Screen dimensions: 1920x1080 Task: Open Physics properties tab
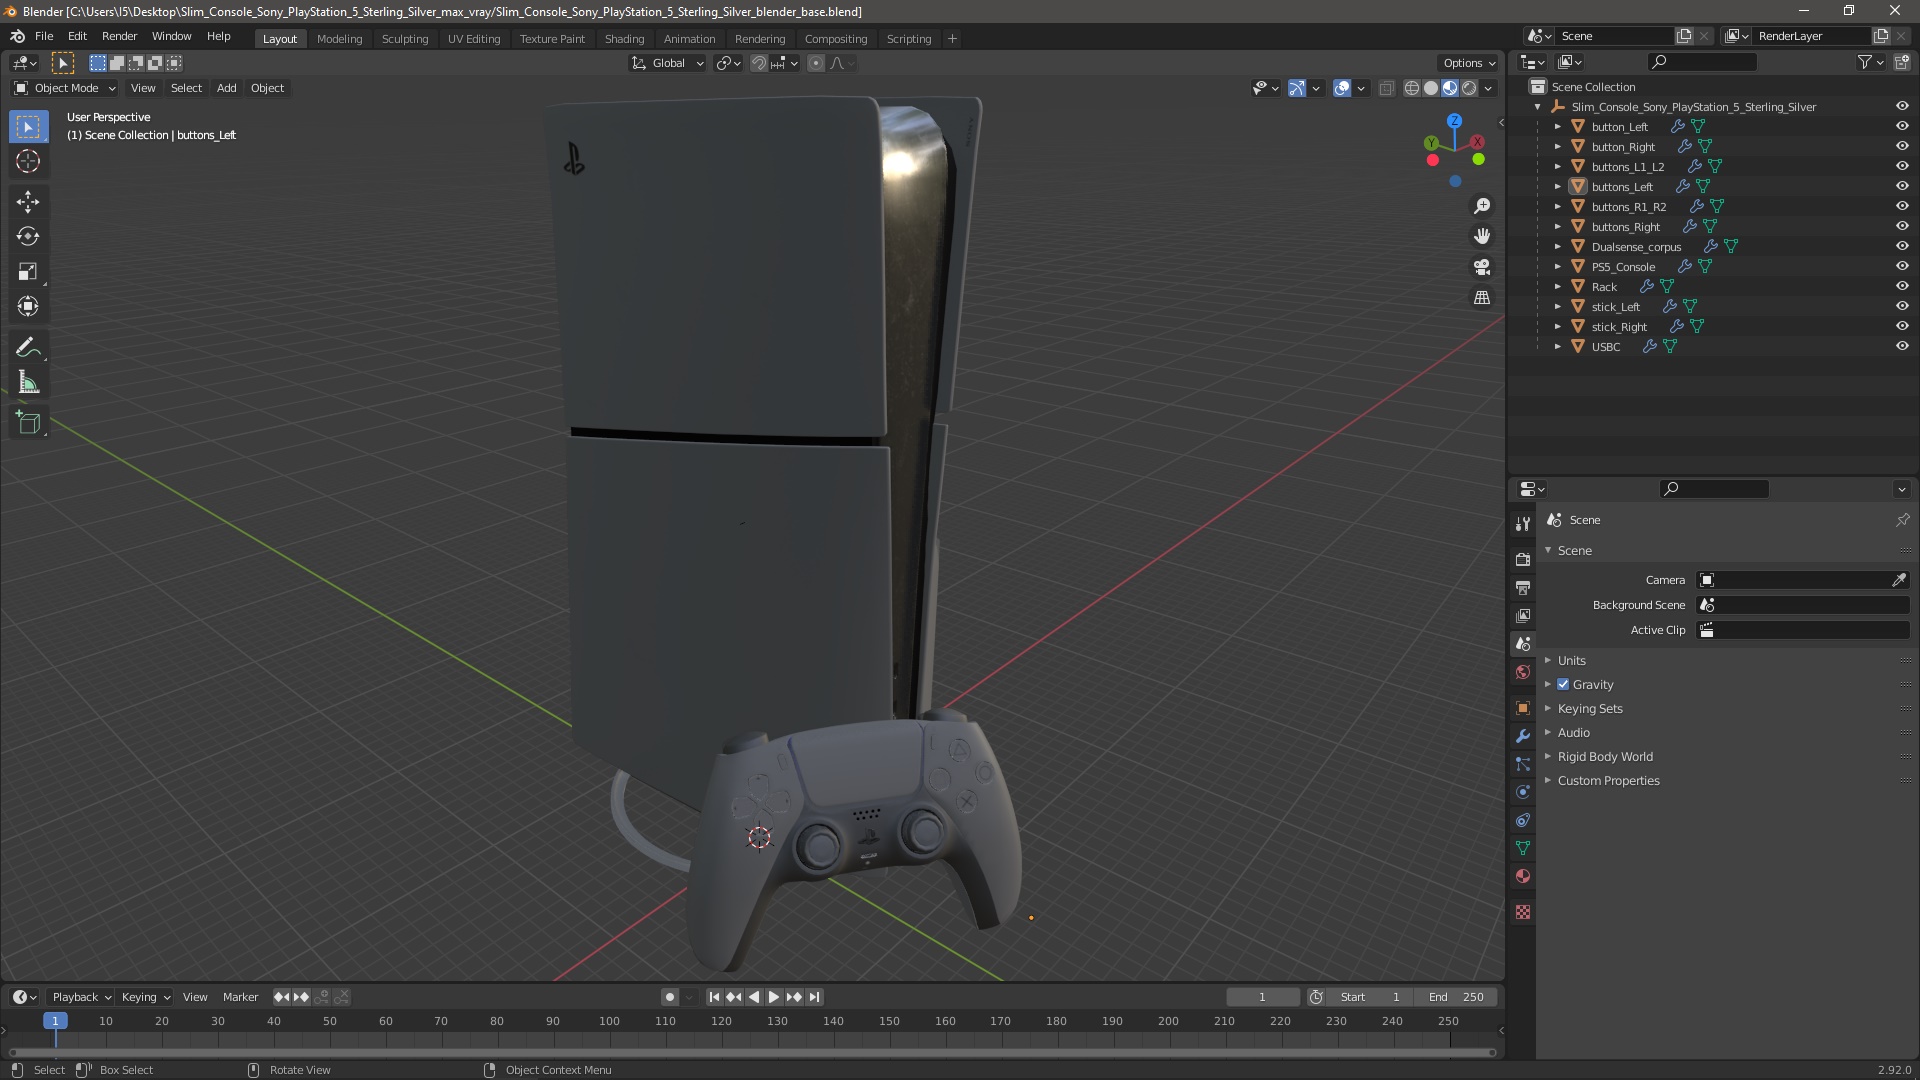tap(1523, 792)
